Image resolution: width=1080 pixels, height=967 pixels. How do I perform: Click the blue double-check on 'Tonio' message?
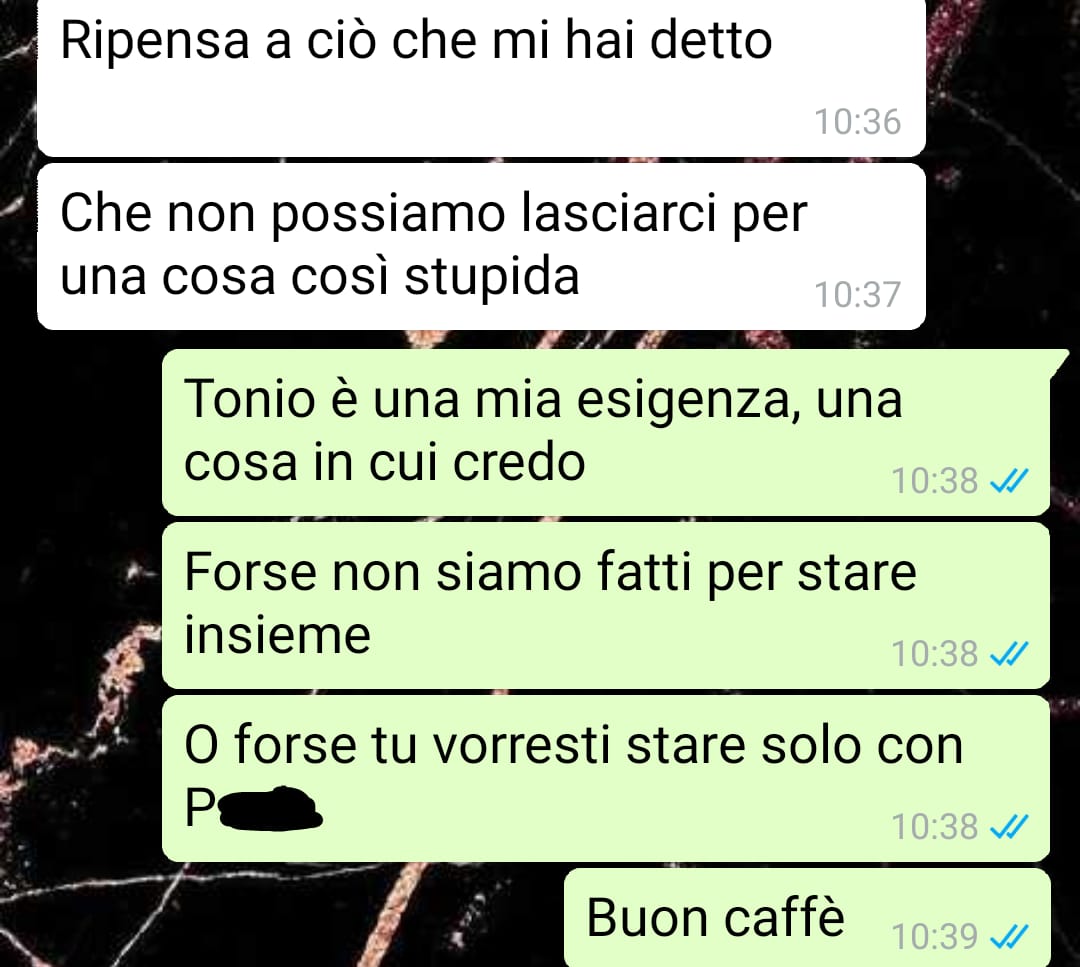coord(1009,481)
